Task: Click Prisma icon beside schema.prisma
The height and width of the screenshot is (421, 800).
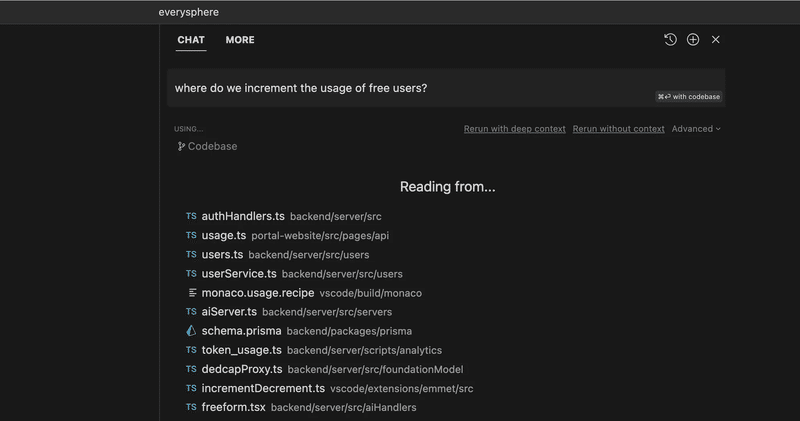Action: coord(191,331)
